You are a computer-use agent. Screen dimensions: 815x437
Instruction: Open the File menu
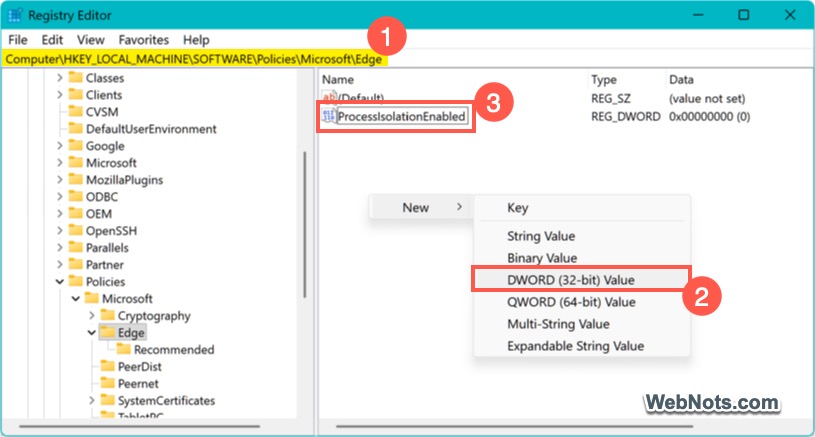pos(18,40)
